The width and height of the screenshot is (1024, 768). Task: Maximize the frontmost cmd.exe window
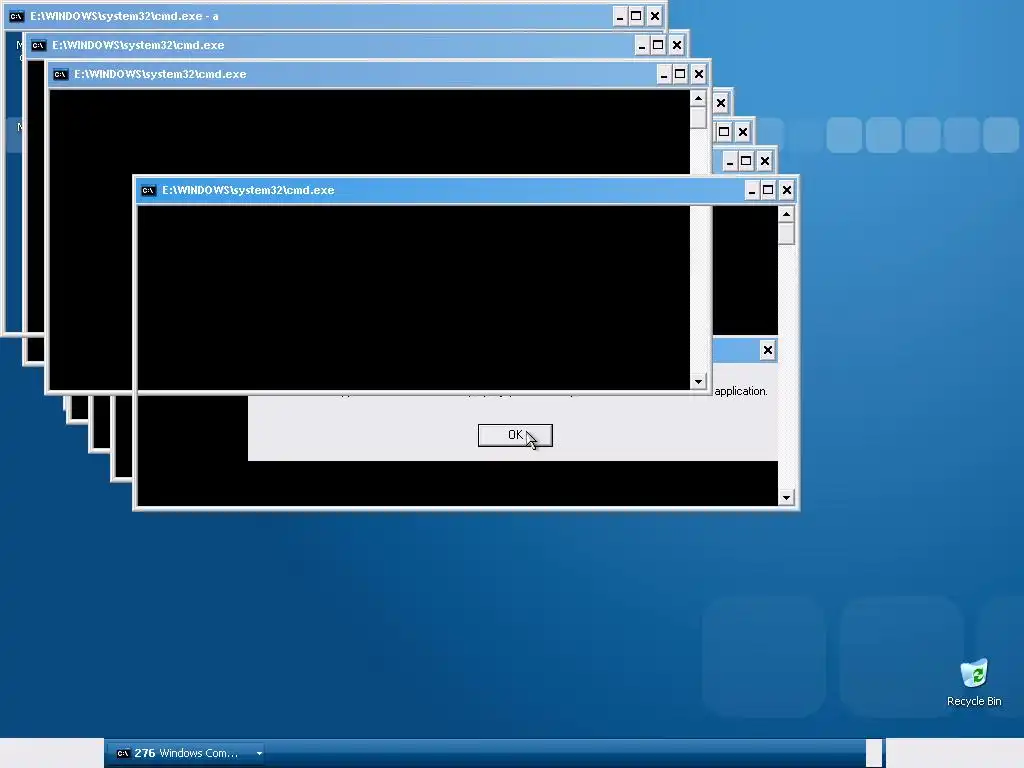pyautogui.click(x=769, y=190)
